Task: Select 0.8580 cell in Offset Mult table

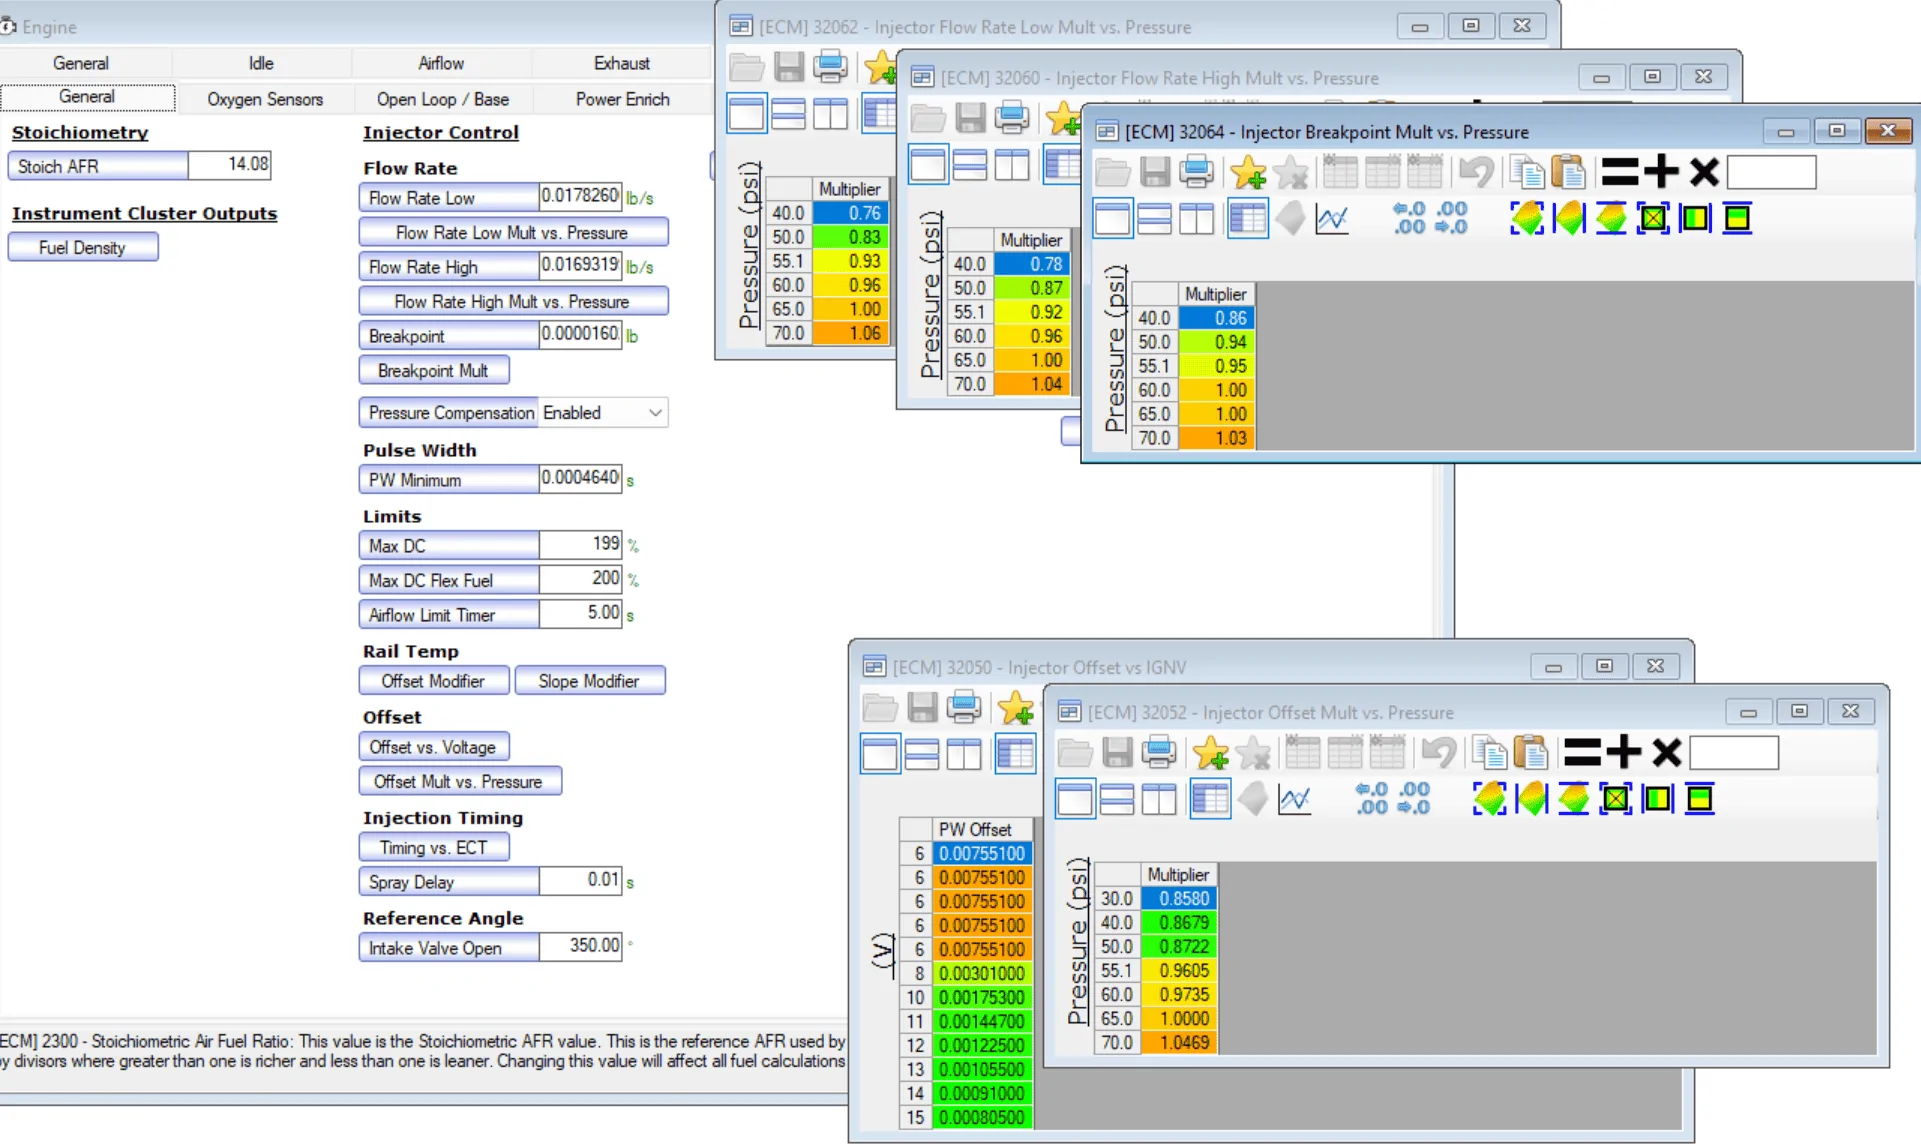Action: click(x=1179, y=898)
